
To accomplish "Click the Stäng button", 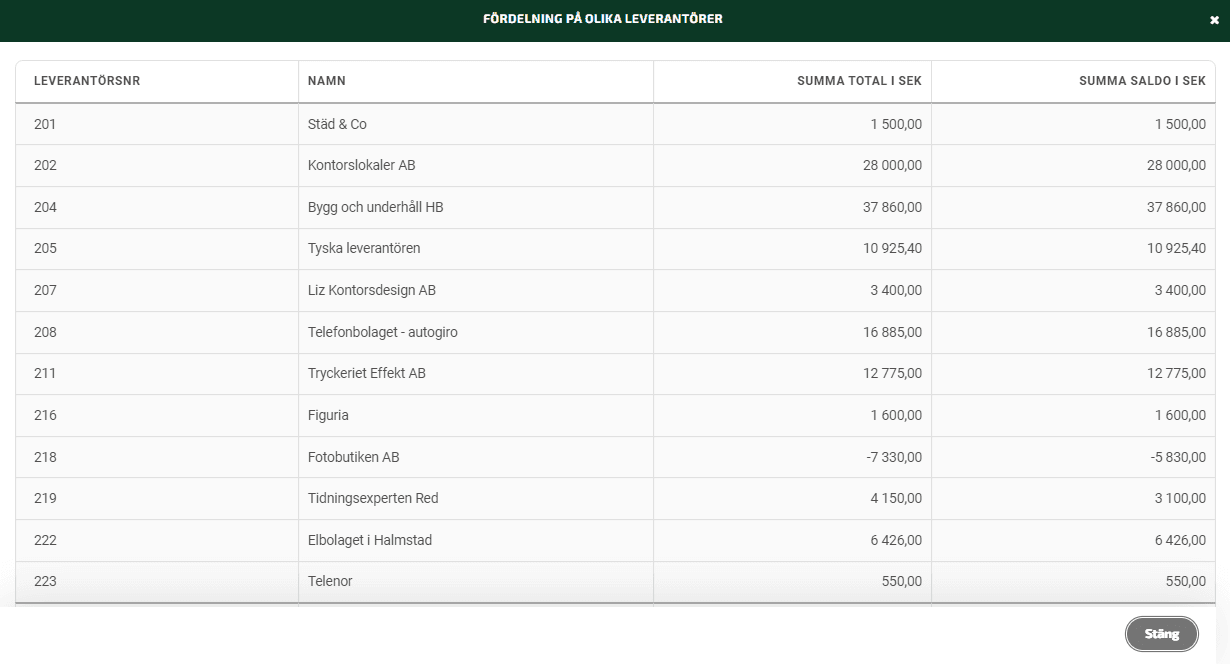I will [1161, 634].
